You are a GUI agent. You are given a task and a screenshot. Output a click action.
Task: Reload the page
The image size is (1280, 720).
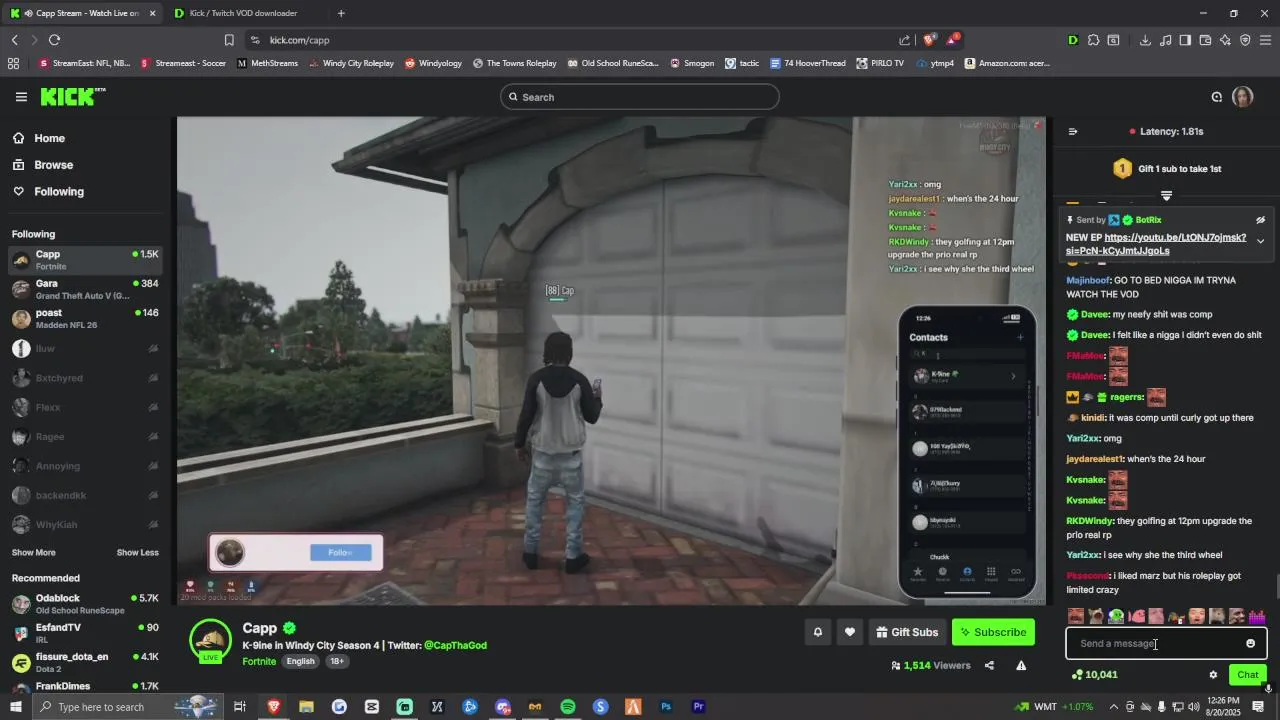click(x=54, y=40)
